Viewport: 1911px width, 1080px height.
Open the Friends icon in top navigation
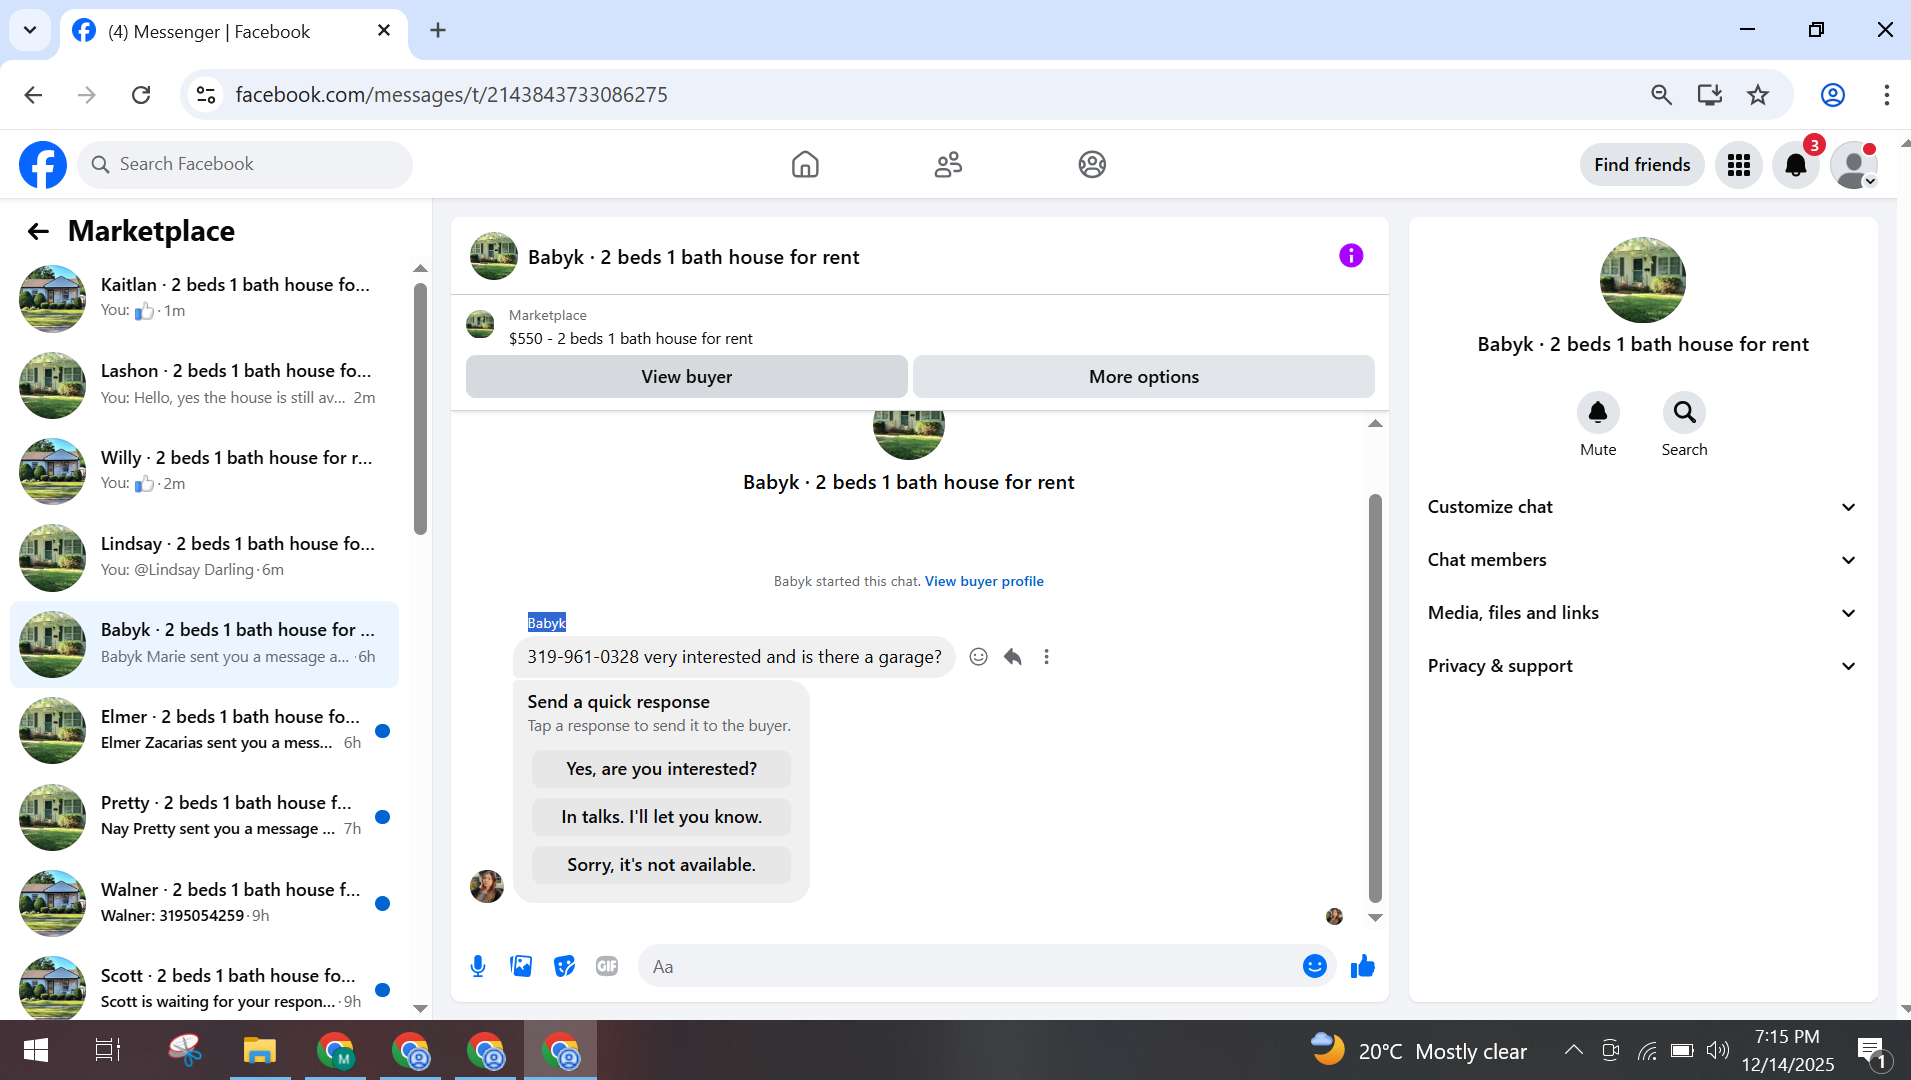tap(948, 164)
